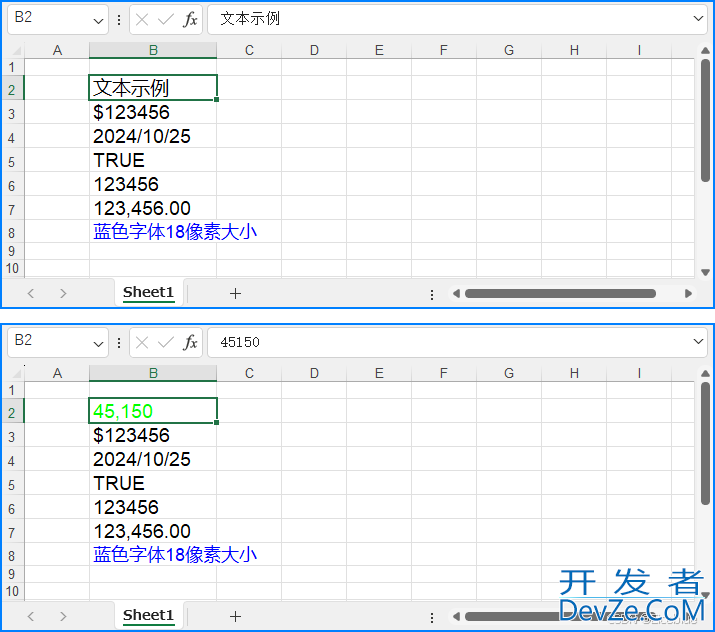Image resolution: width=715 pixels, height=632 pixels.
Task: Select cell TRUE in top spreadsheet
Action: click(x=153, y=160)
